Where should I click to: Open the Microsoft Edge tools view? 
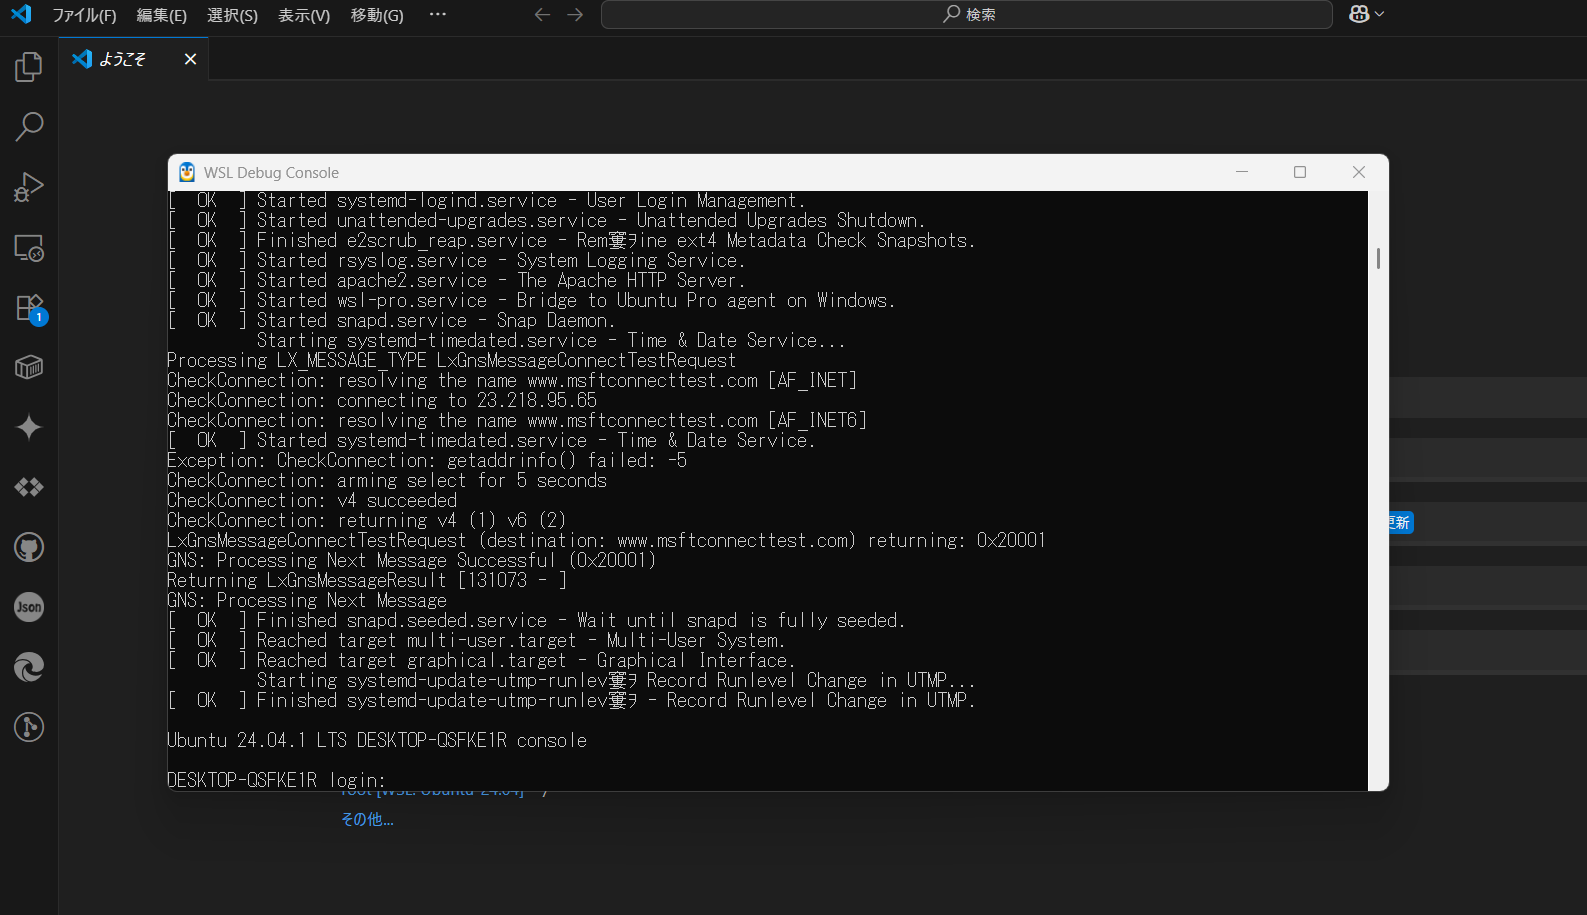click(x=29, y=667)
